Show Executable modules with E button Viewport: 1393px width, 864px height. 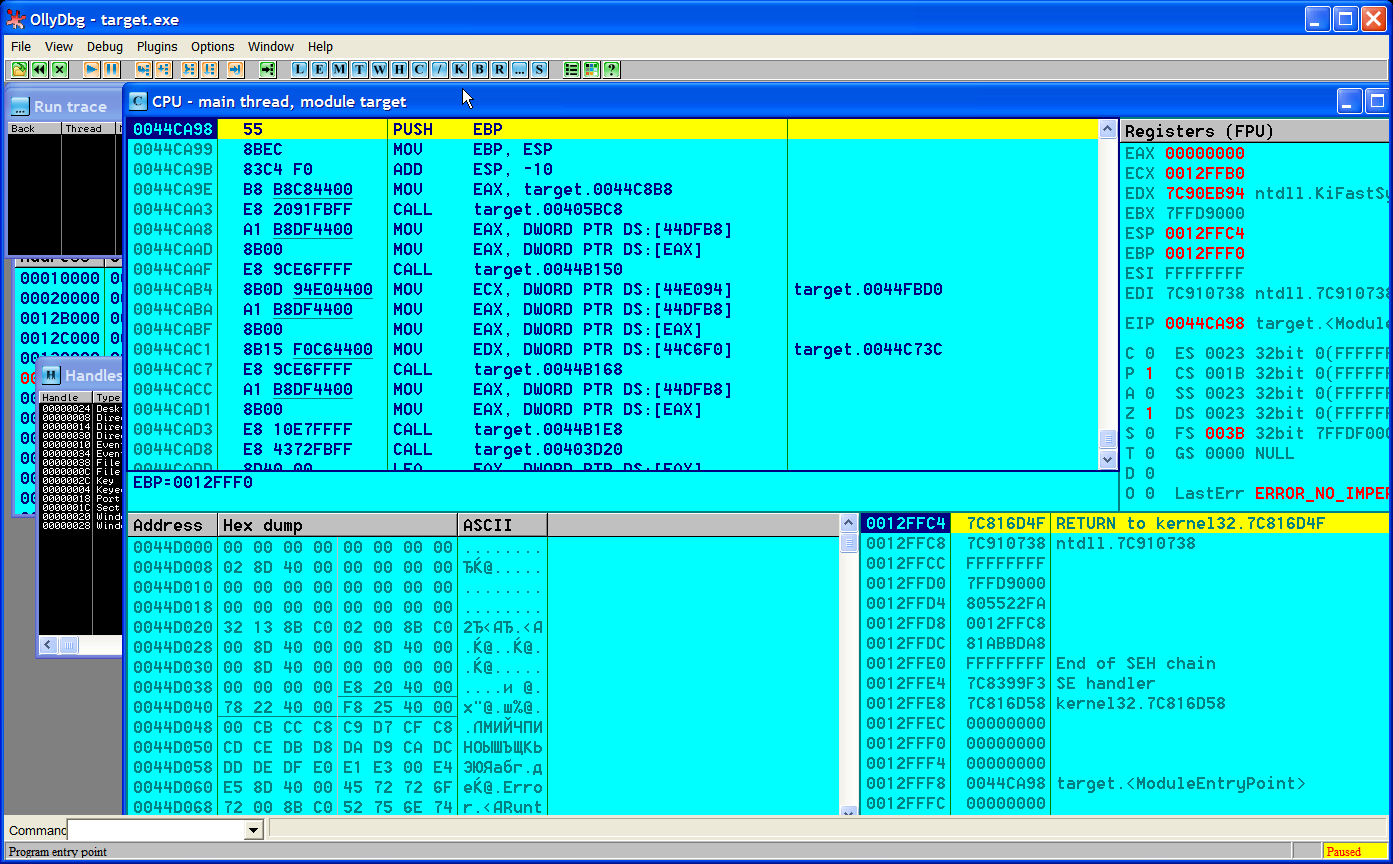319,69
